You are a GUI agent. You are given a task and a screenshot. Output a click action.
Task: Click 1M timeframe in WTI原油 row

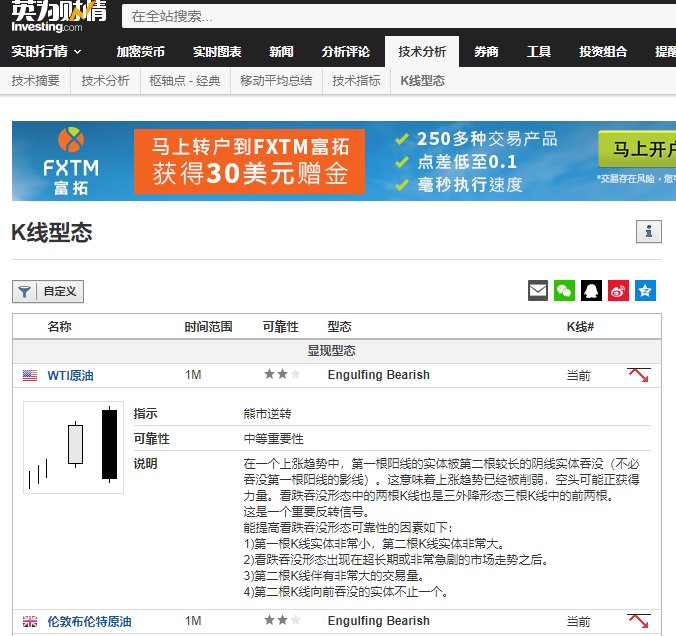193,375
